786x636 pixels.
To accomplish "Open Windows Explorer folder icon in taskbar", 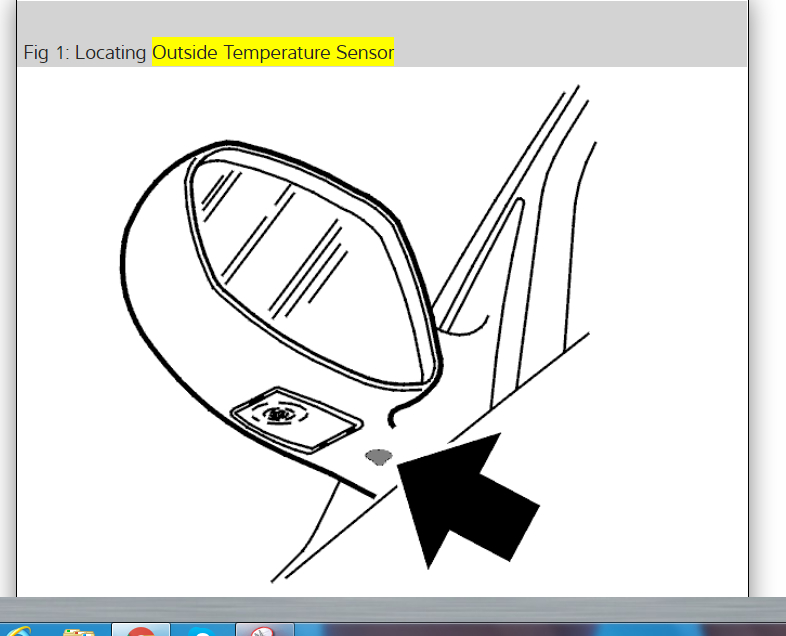I will click(79, 631).
